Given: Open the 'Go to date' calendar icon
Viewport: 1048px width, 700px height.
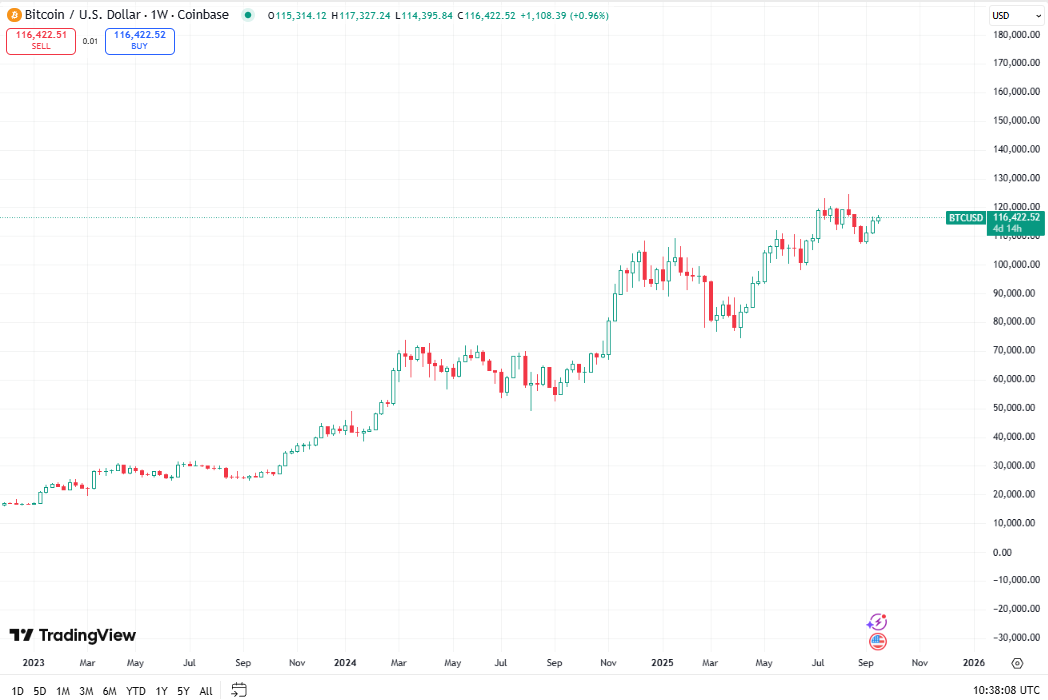Looking at the screenshot, I should point(238,690).
